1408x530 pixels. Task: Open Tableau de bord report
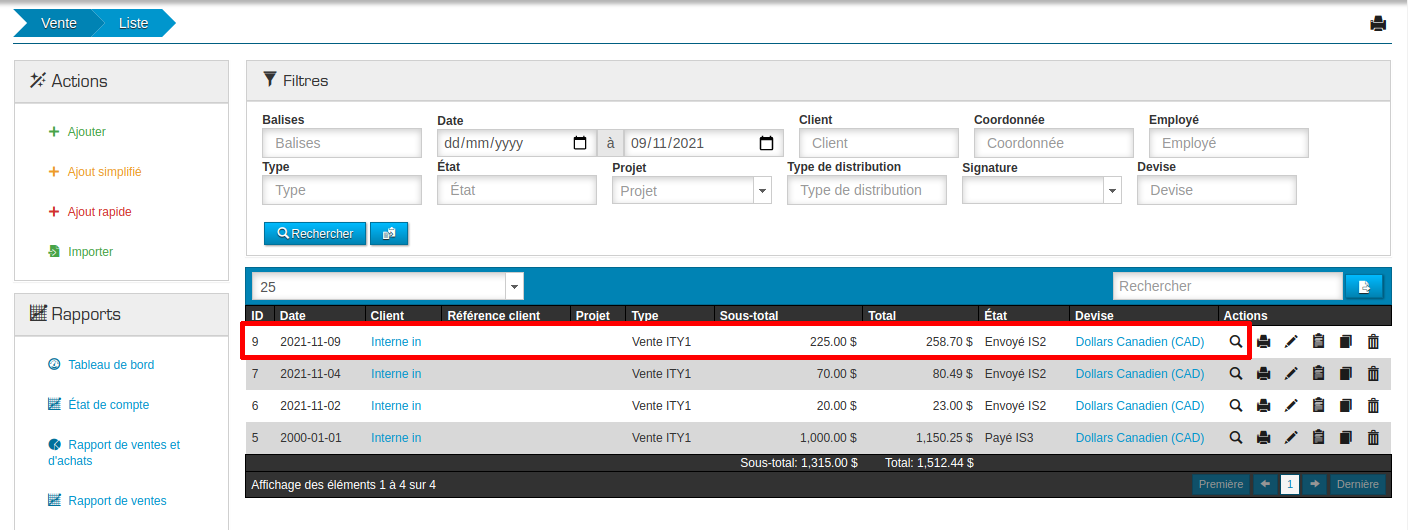click(110, 365)
